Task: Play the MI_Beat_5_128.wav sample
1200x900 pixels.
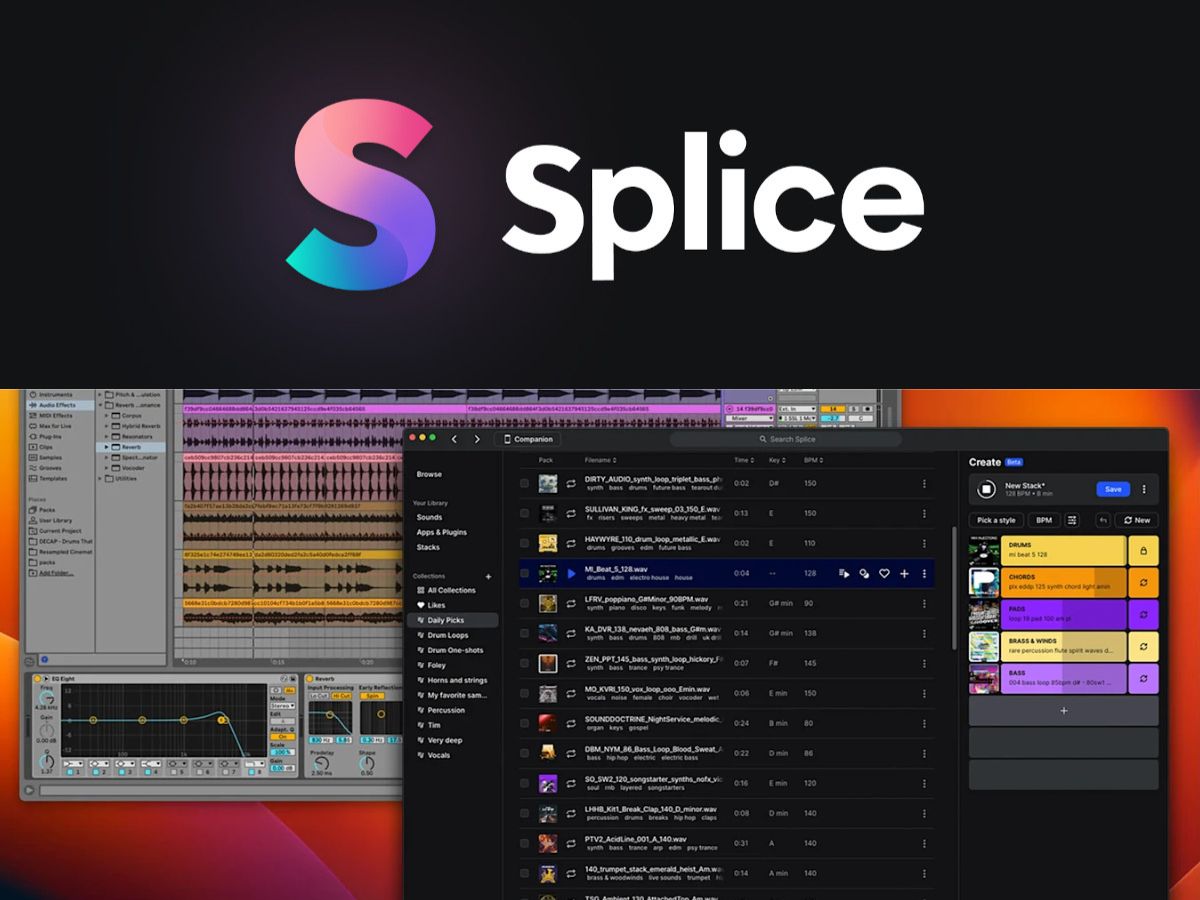Action: (x=571, y=574)
